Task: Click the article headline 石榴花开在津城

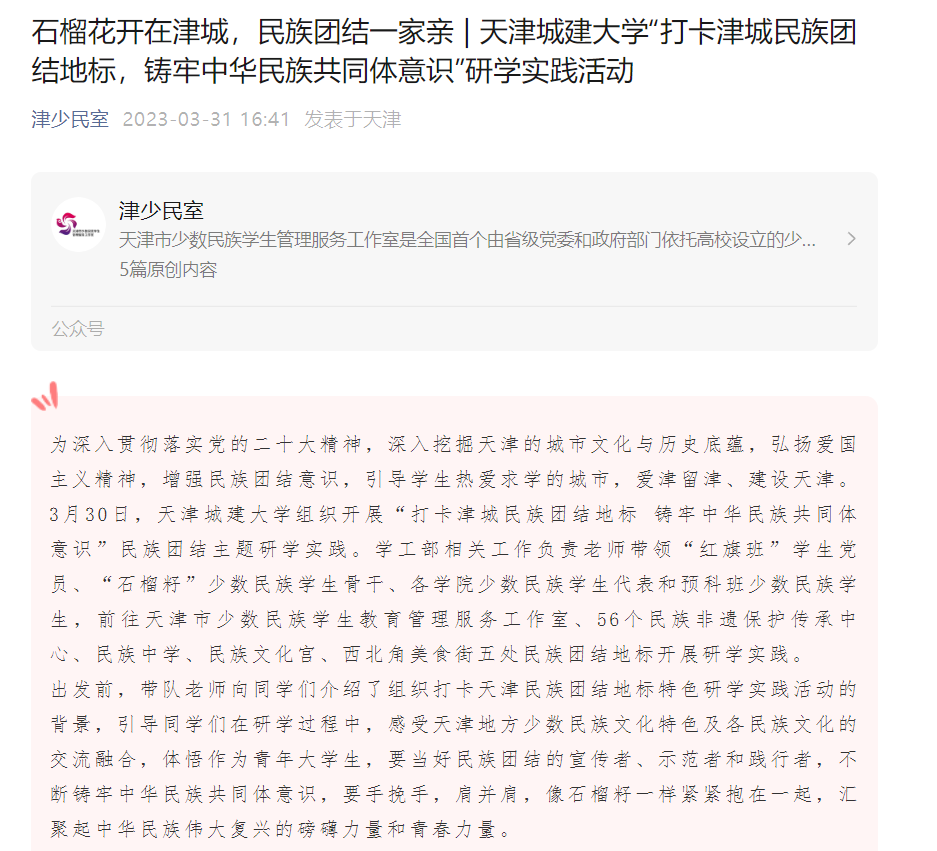Action: [x=443, y=51]
